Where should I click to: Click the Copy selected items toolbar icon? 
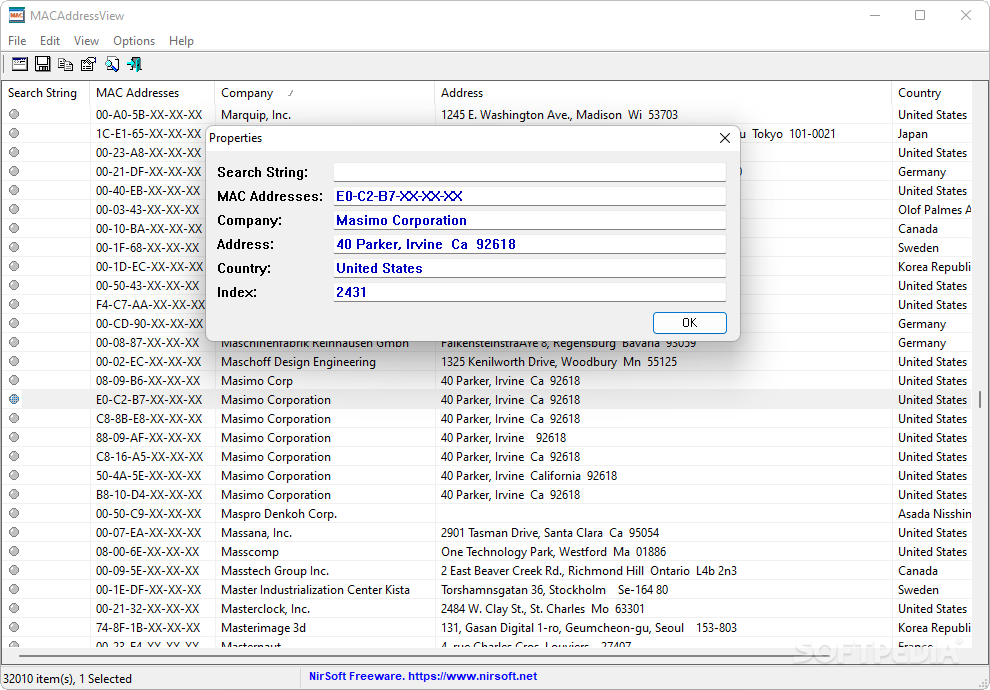click(65, 64)
